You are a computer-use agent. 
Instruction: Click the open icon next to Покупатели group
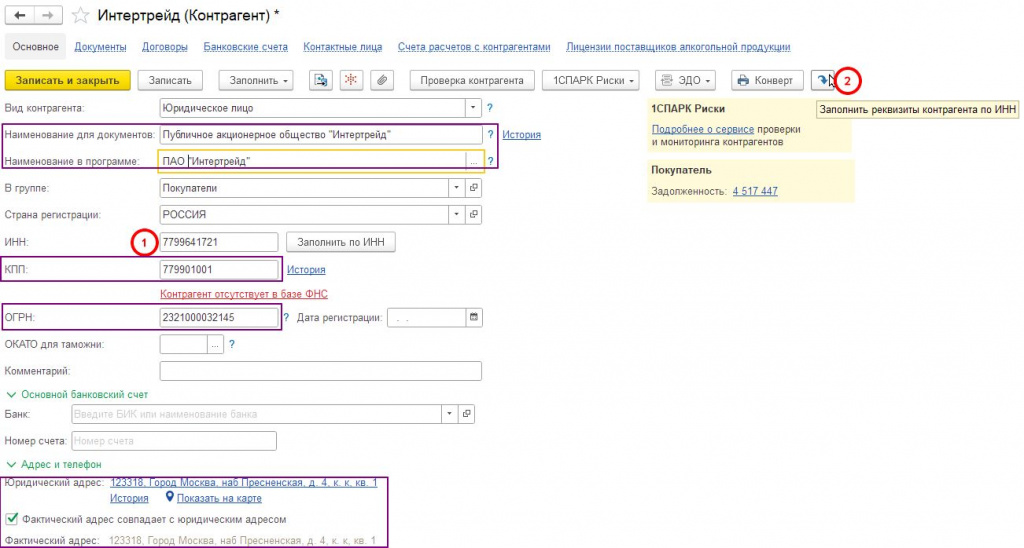[474, 187]
